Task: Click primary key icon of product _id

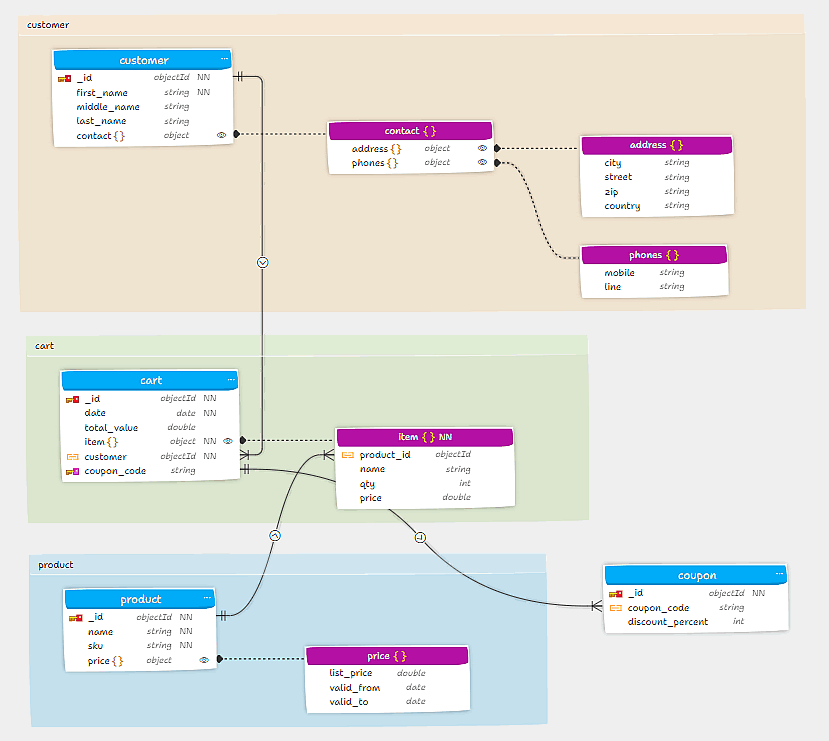Action: (75, 618)
